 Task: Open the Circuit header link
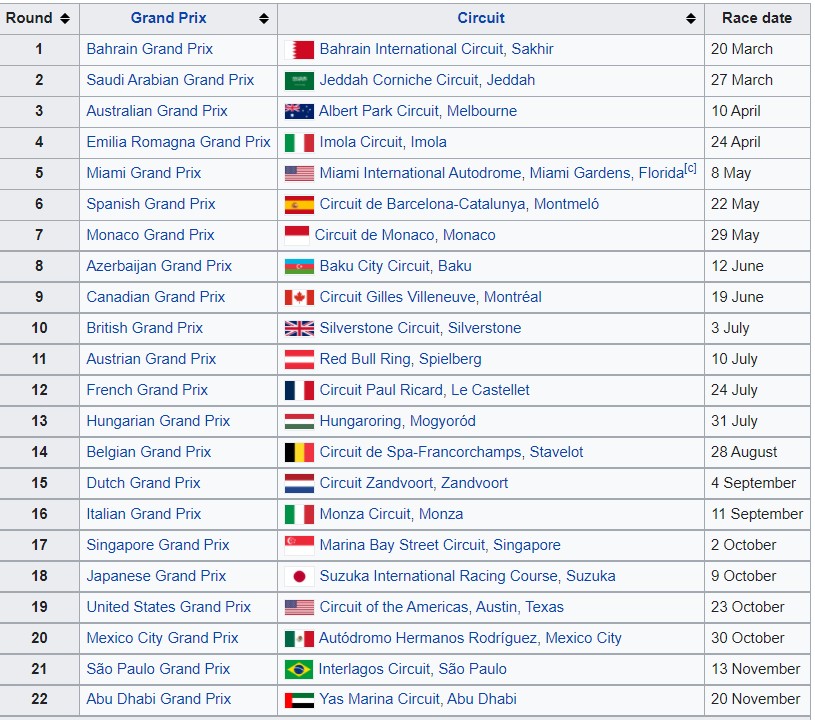[481, 18]
